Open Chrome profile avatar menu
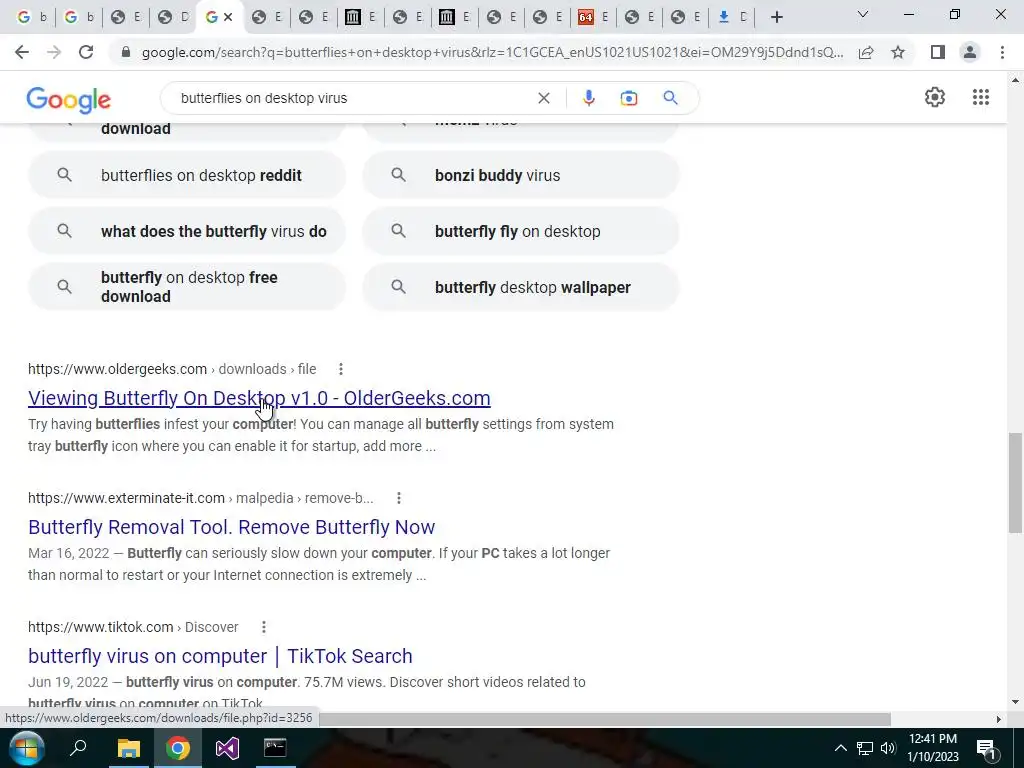 [970, 52]
